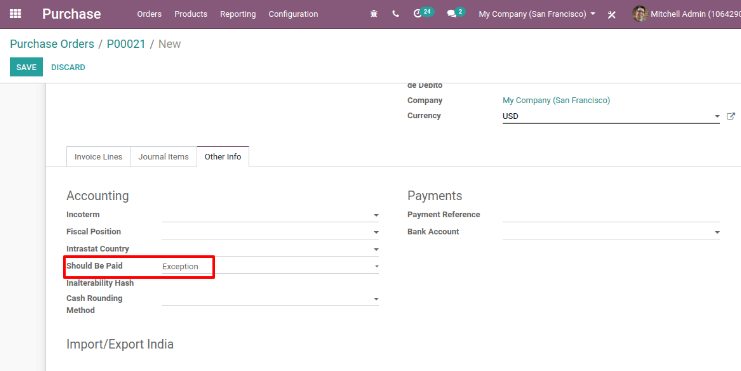Switch to the Journal Items tab
This screenshot has width=741, height=371.
coord(164,156)
